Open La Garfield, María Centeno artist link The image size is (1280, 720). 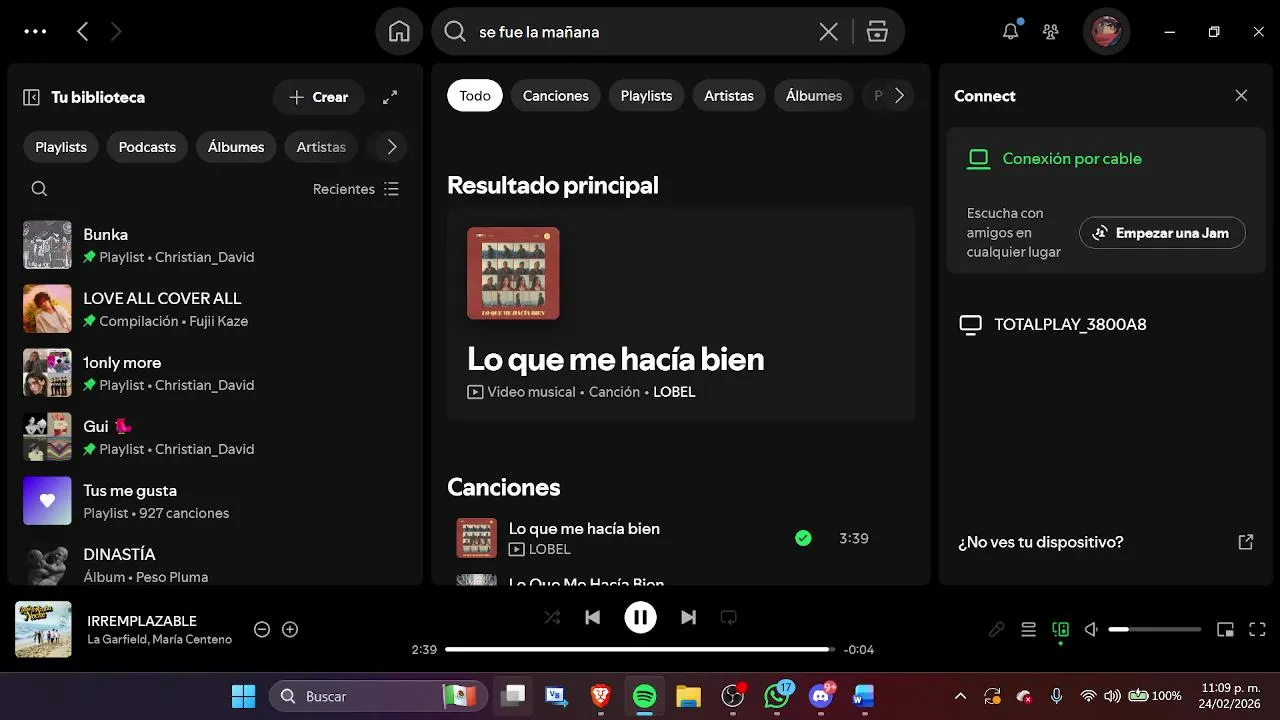(x=160, y=639)
